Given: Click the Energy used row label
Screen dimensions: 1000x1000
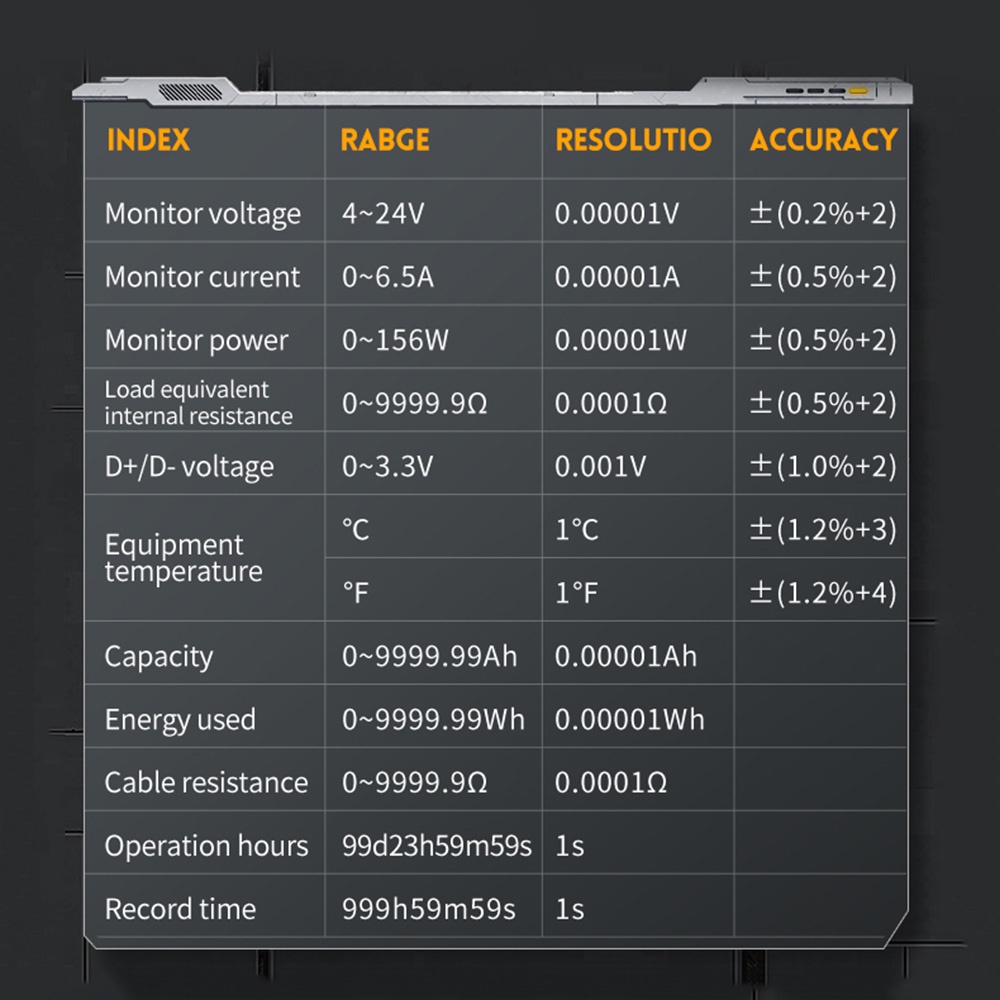Looking at the screenshot, I should 180,720.
